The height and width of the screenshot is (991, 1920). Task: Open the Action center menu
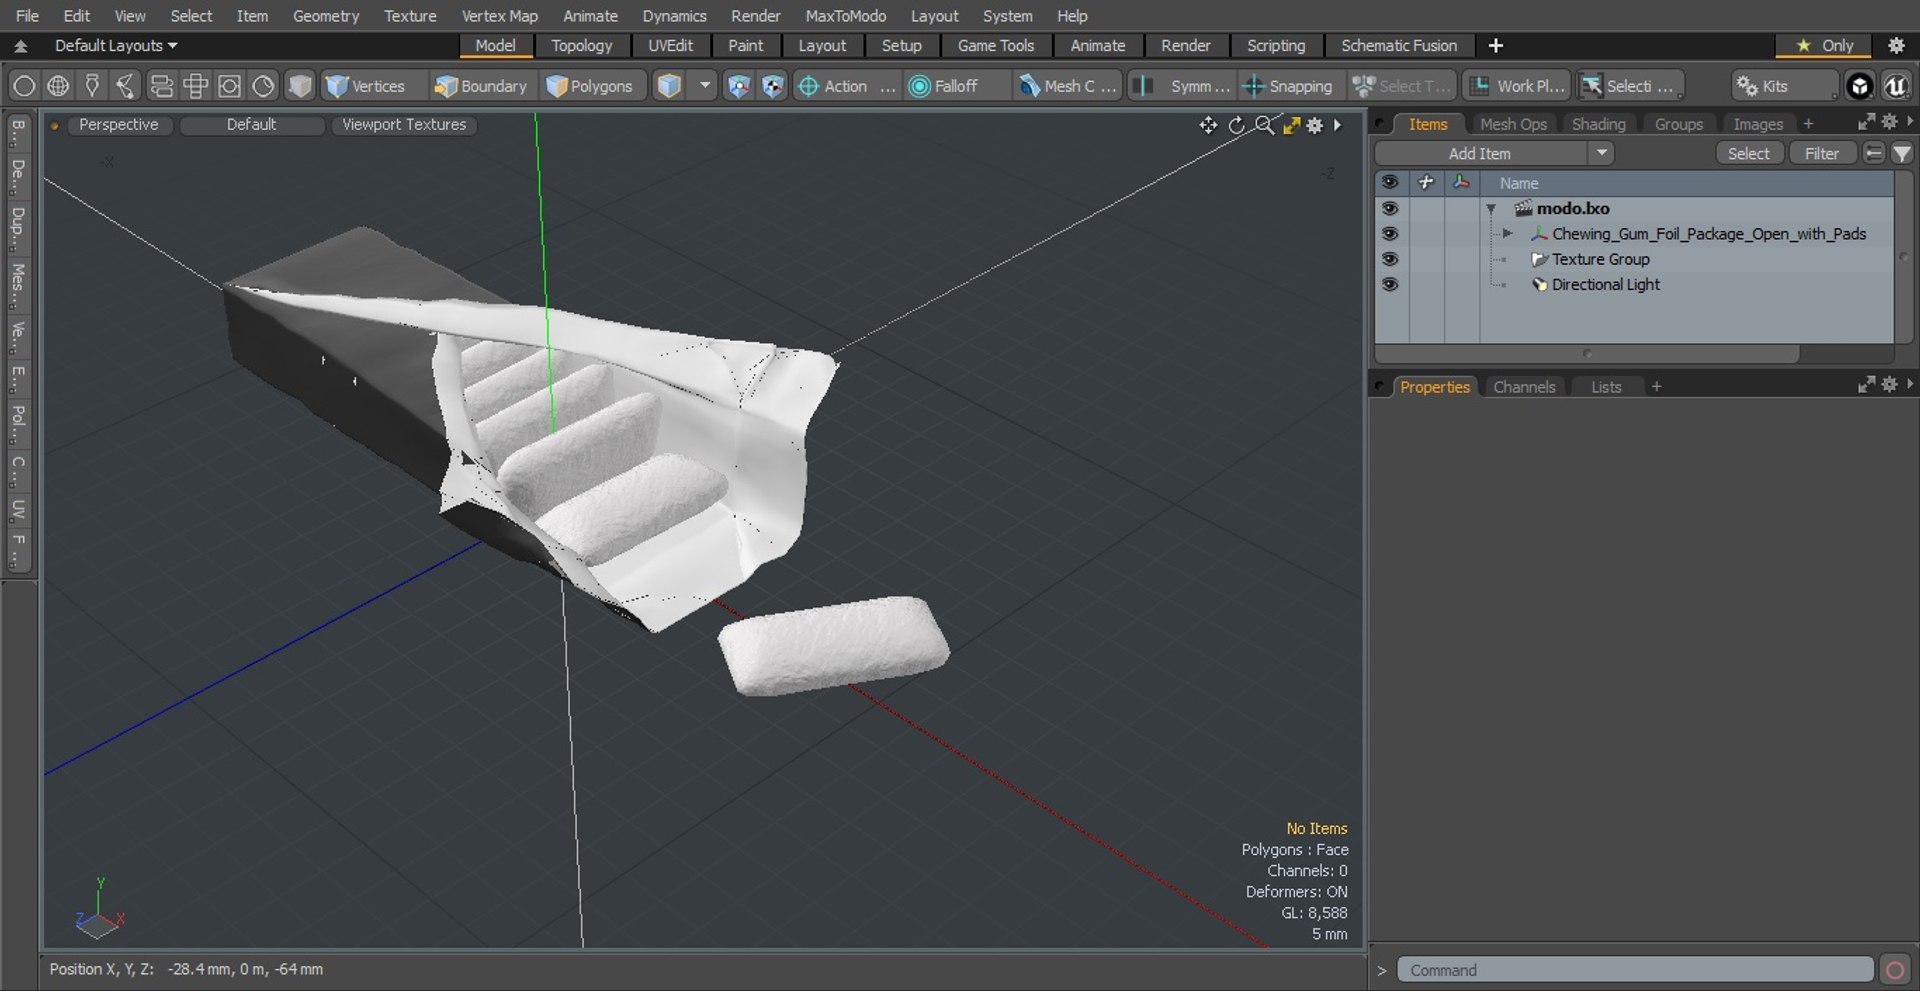click(846, 86)
